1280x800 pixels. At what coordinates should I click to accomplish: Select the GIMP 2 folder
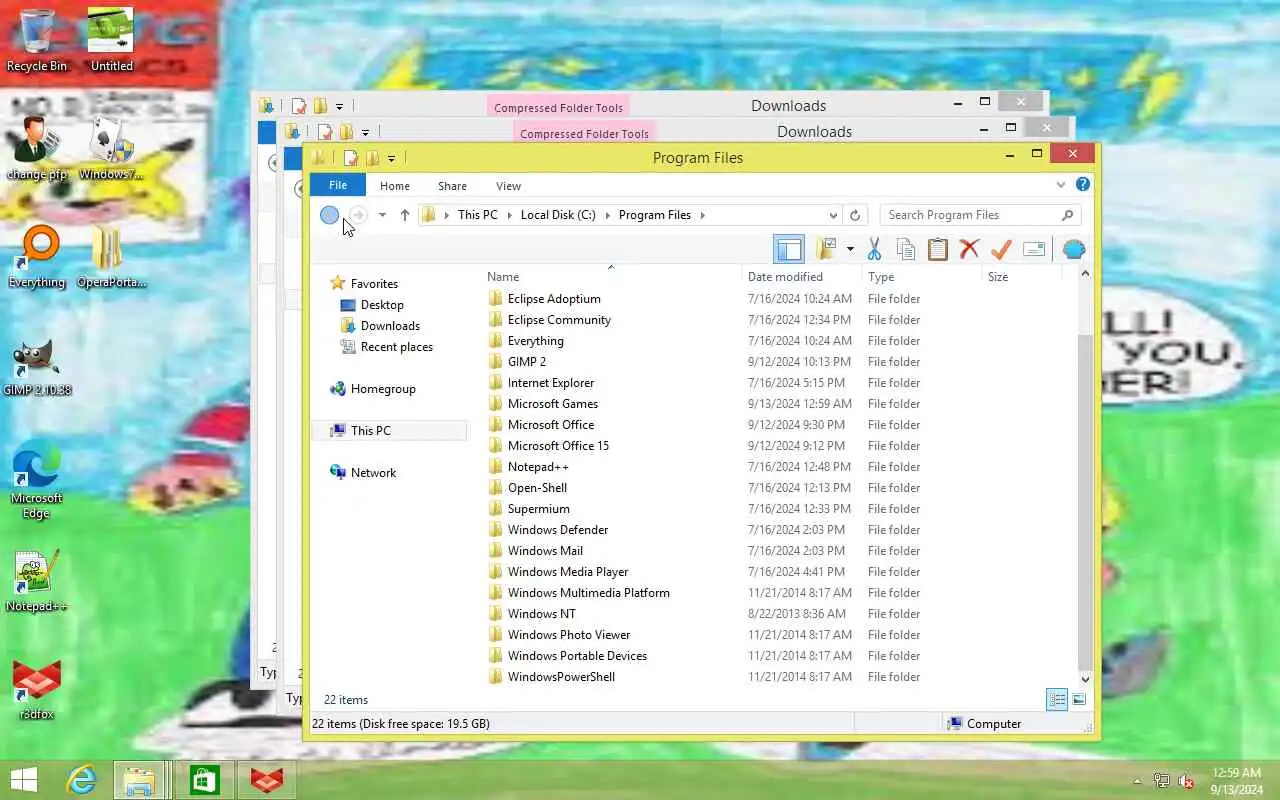click(527, 362)
